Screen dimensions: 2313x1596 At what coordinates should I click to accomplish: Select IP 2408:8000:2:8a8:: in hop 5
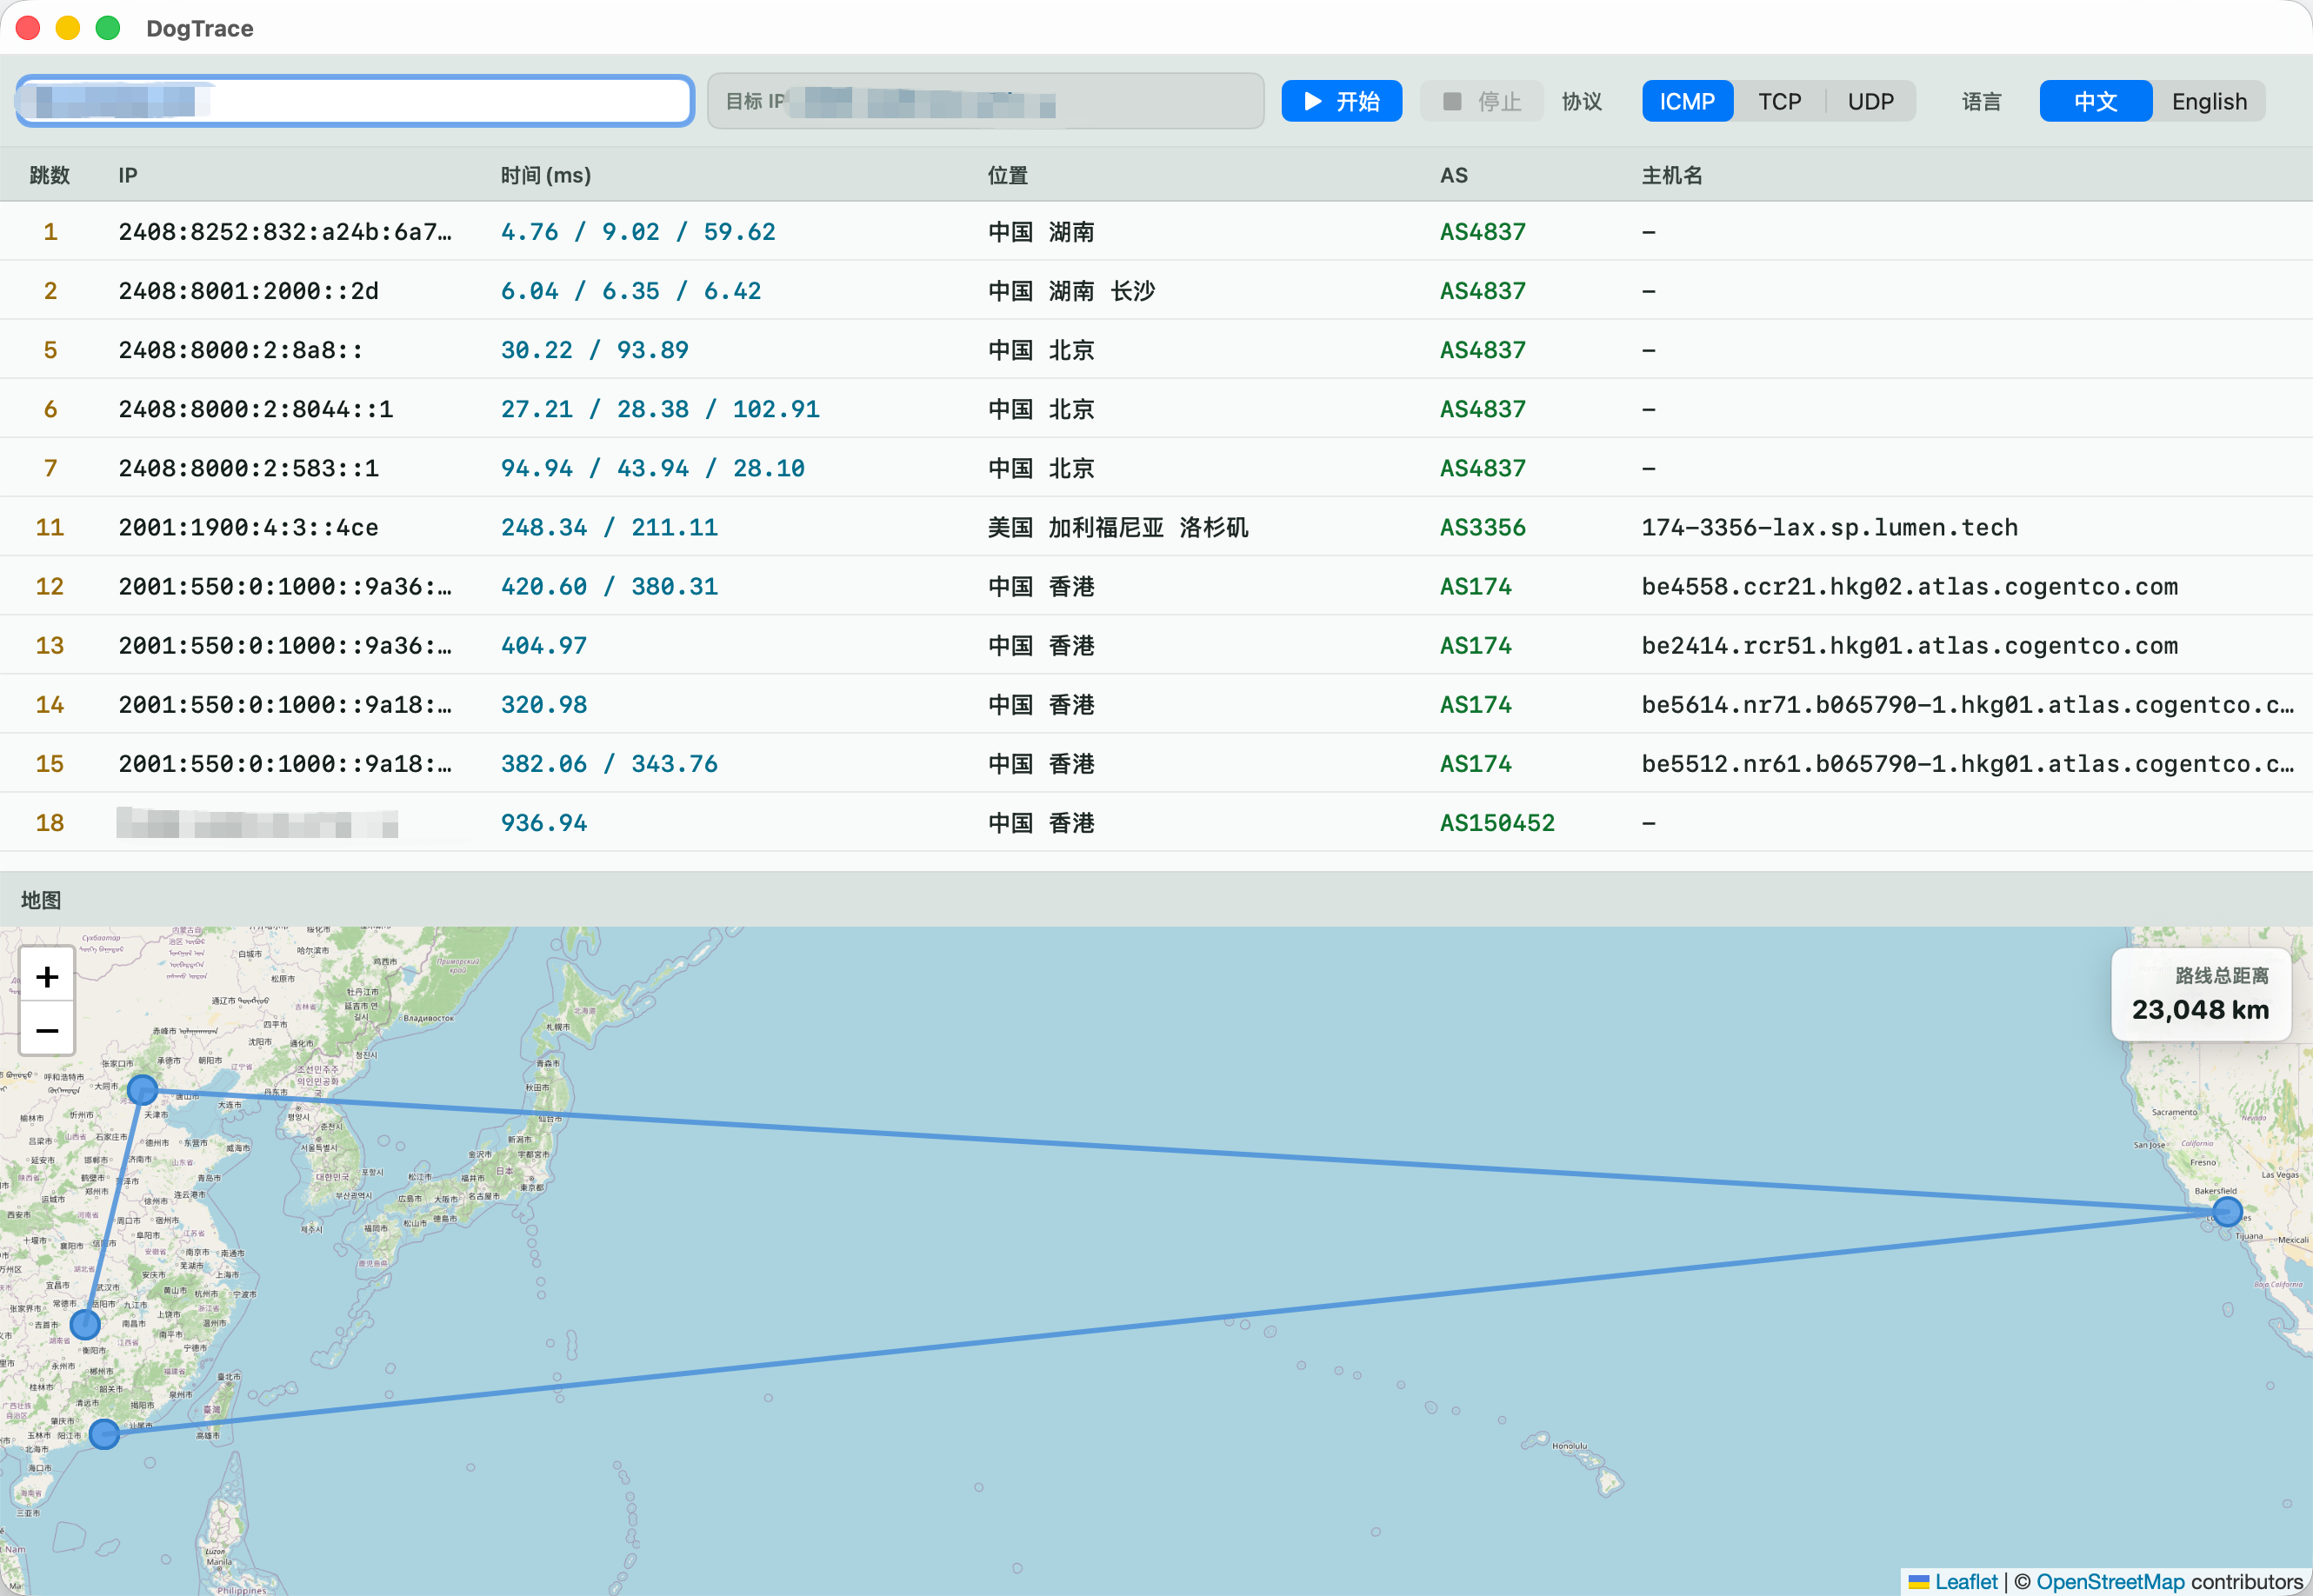coord(241,350)
